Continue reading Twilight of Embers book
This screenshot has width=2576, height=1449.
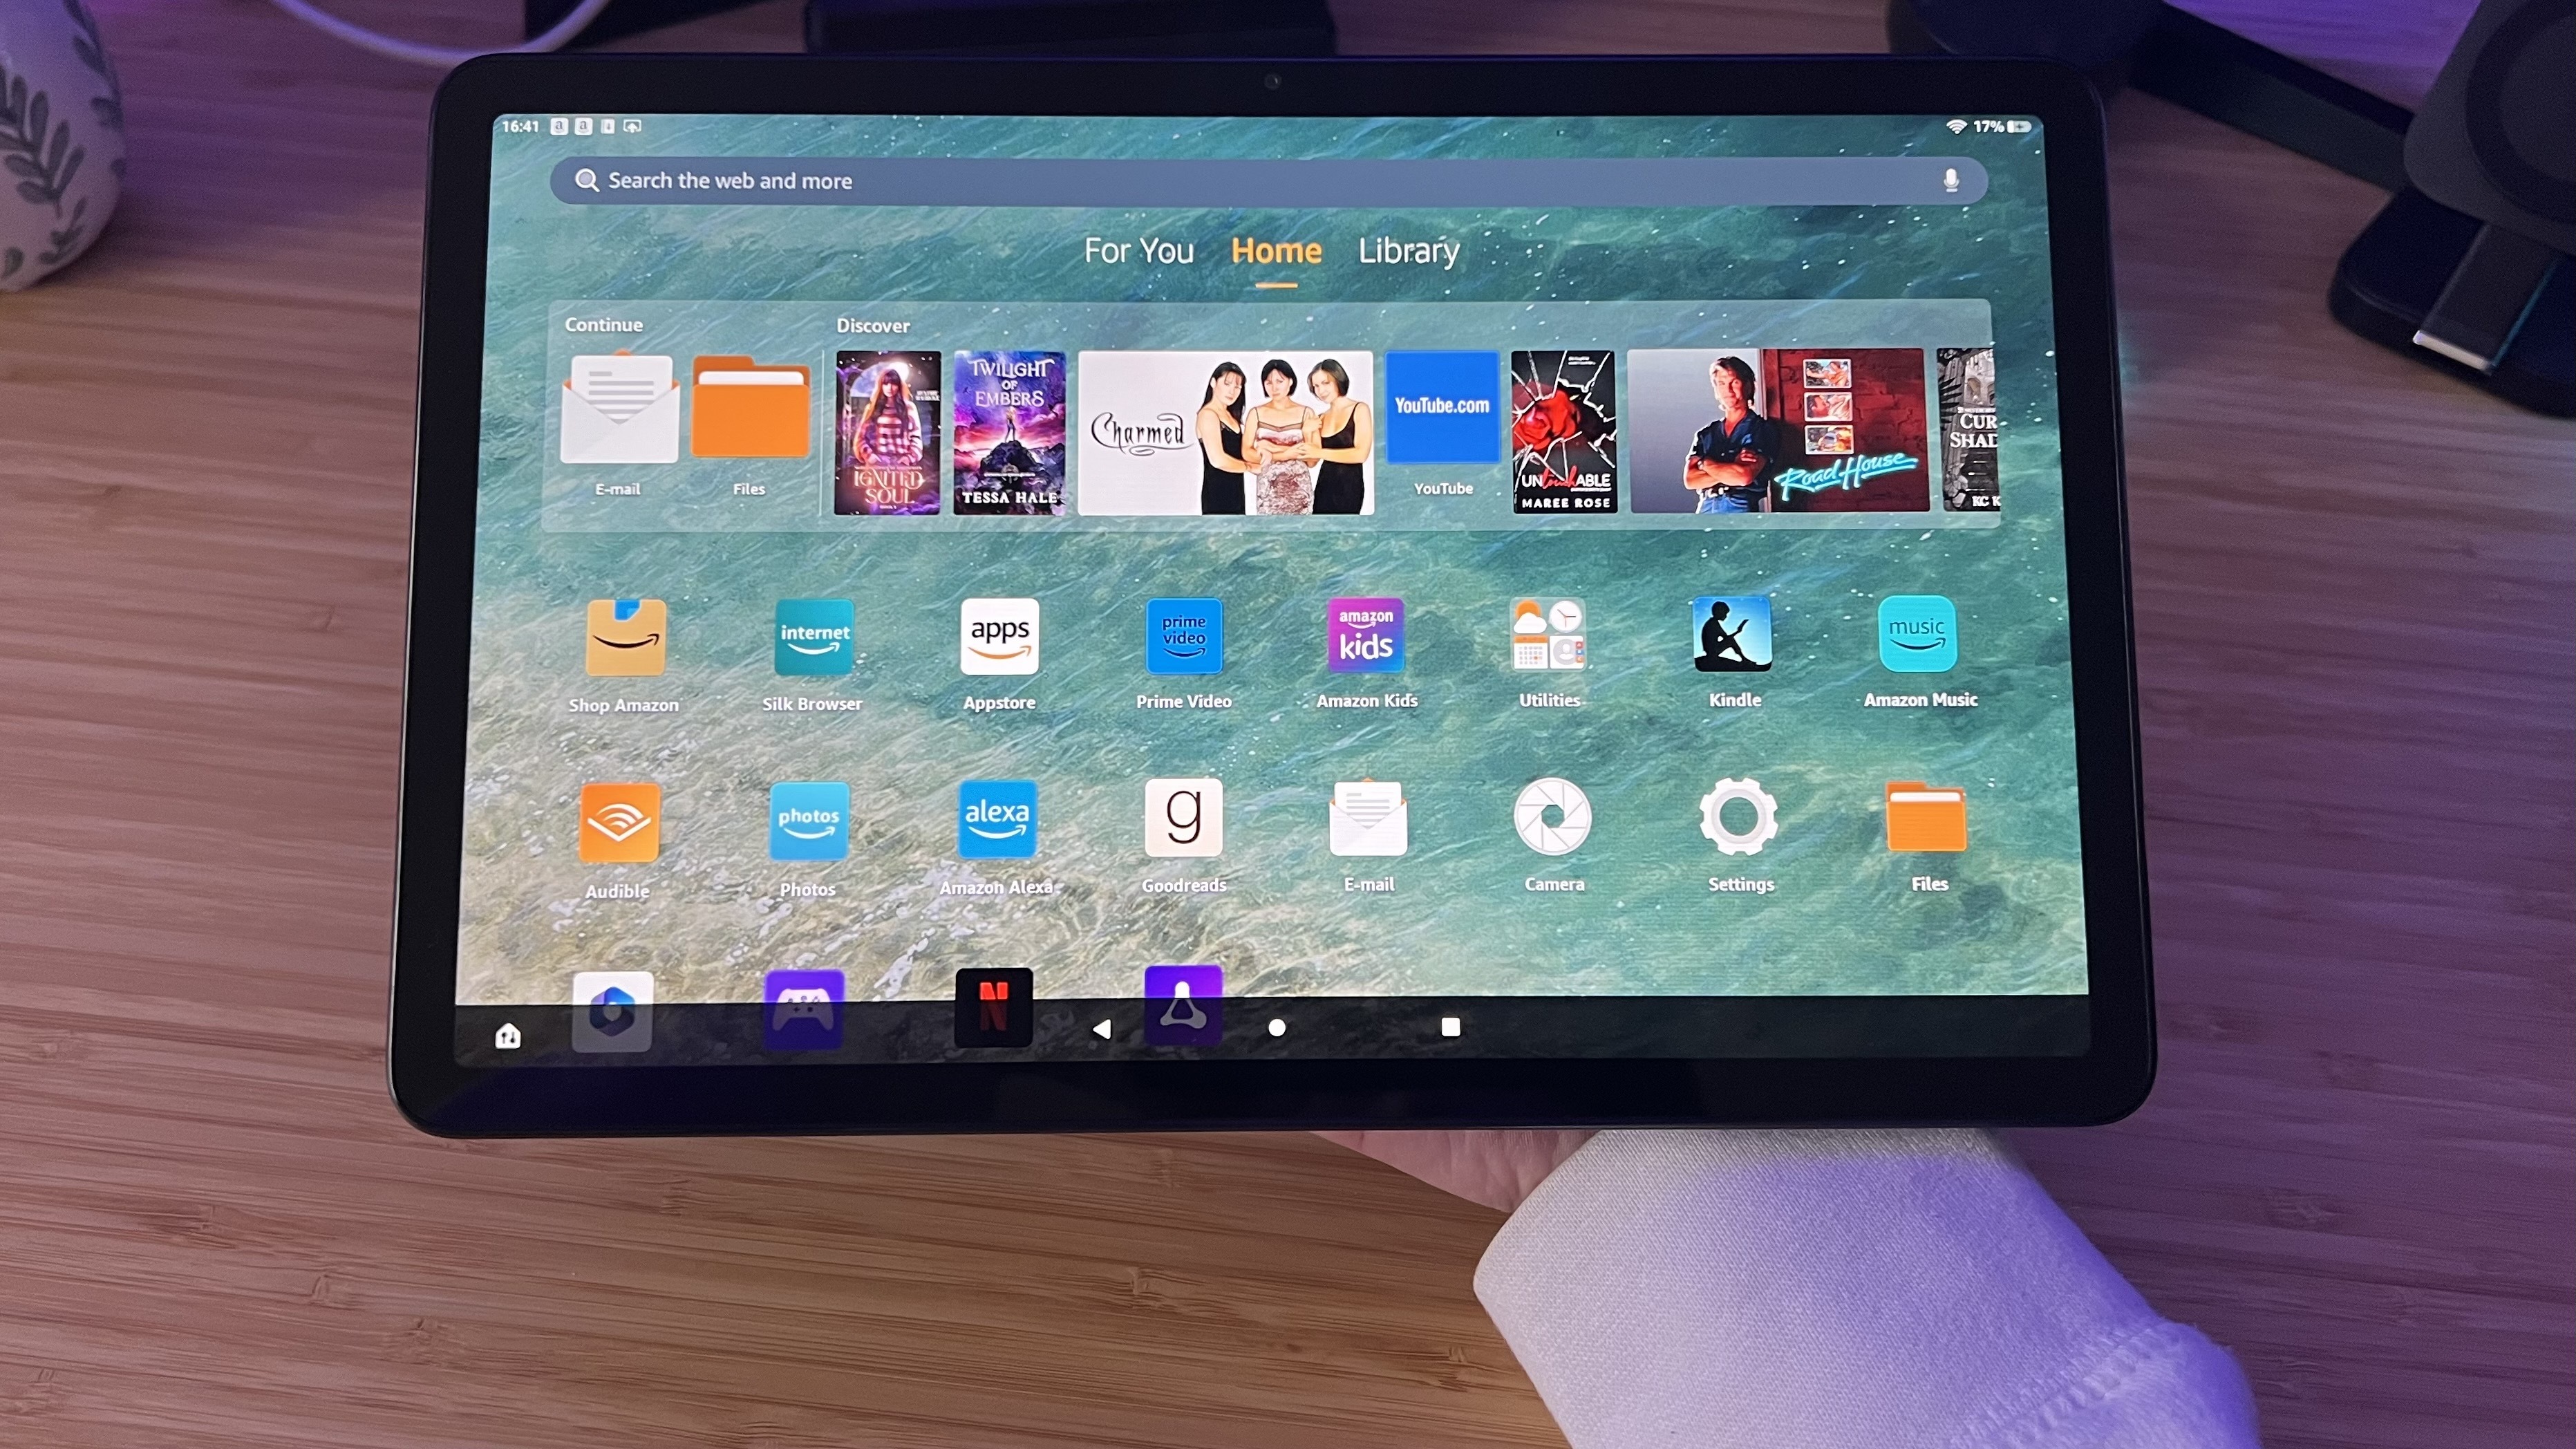[x=1005, y=430]
